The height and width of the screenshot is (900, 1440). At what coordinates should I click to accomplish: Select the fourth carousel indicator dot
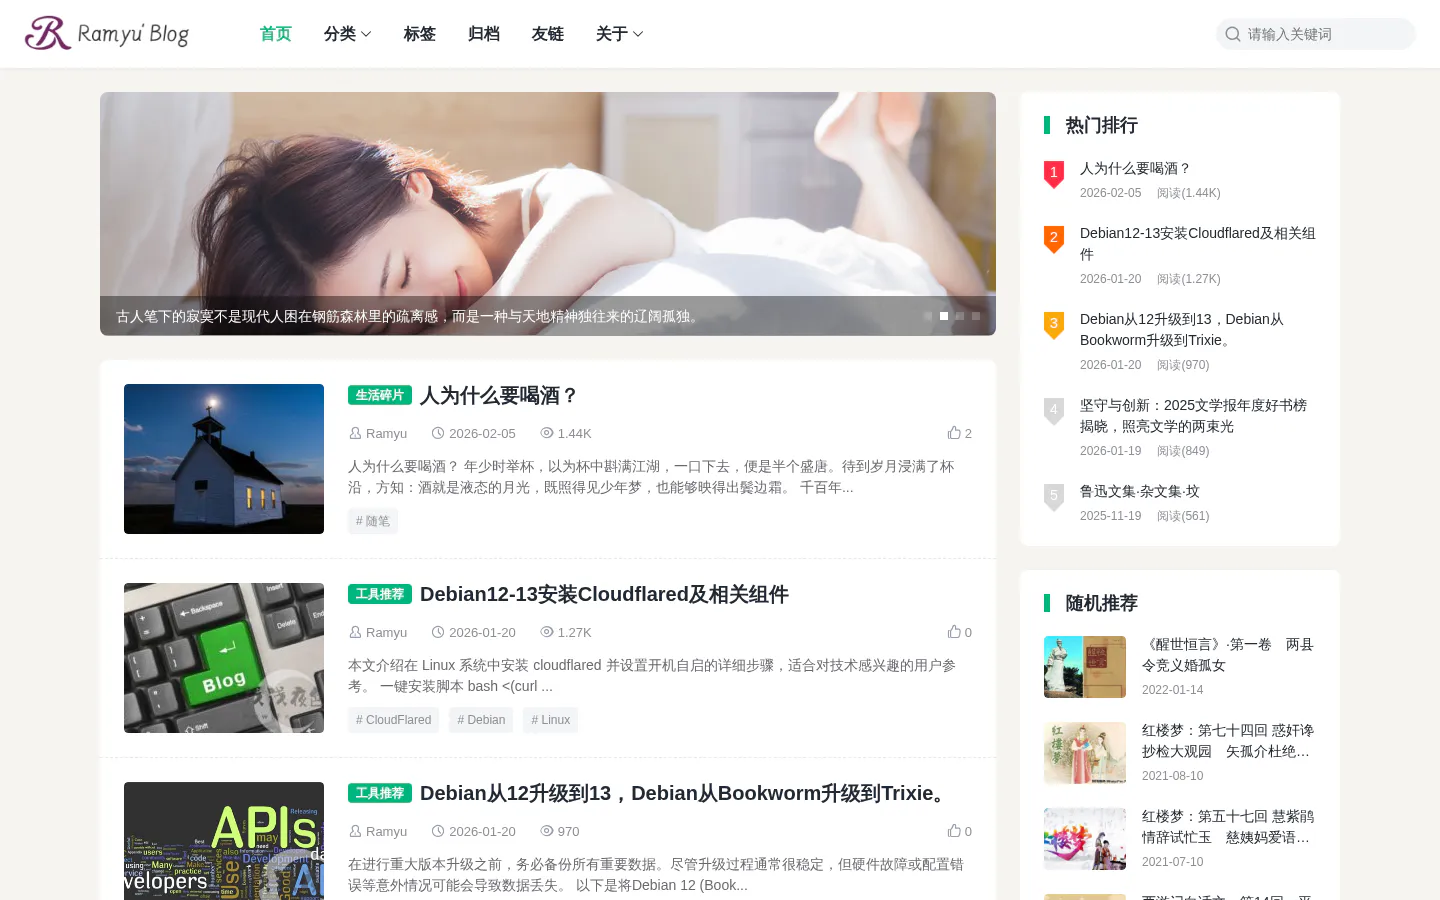click(x=976, y=316)
